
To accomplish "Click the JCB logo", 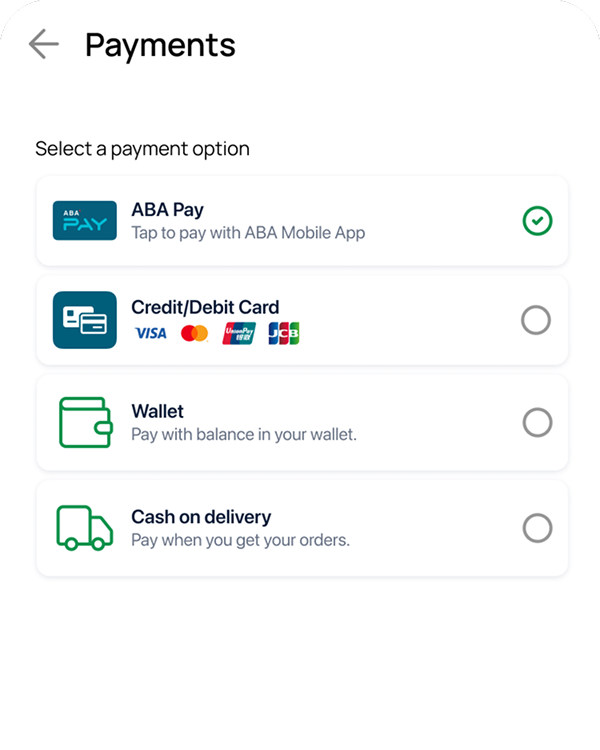I will (x=284, y=333).
